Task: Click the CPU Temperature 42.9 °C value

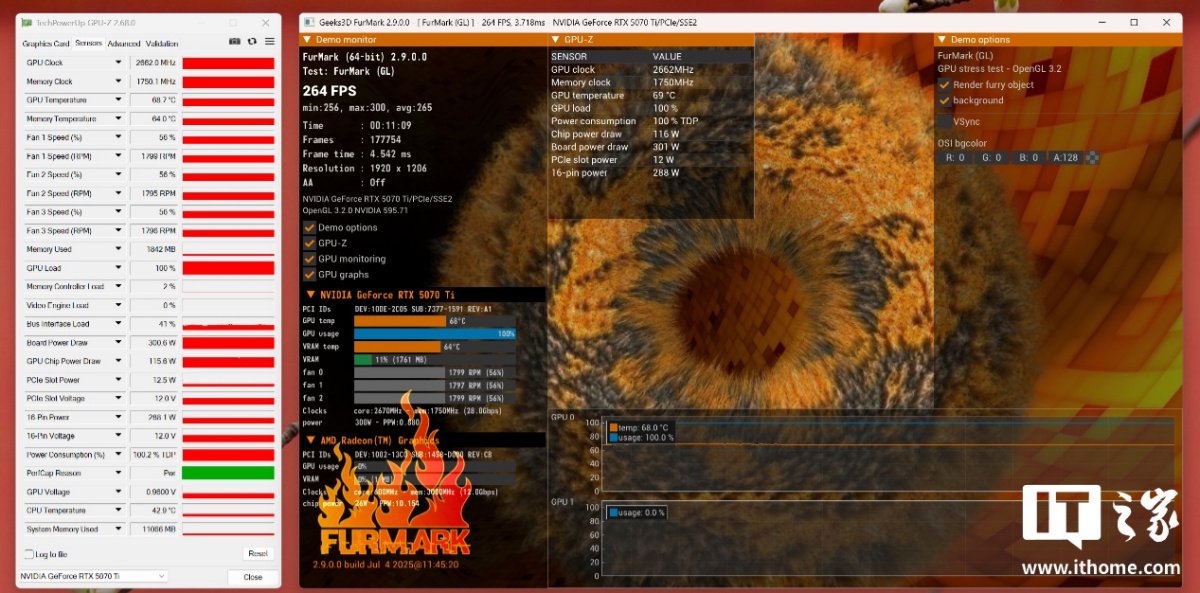Action: pos(153,510)
